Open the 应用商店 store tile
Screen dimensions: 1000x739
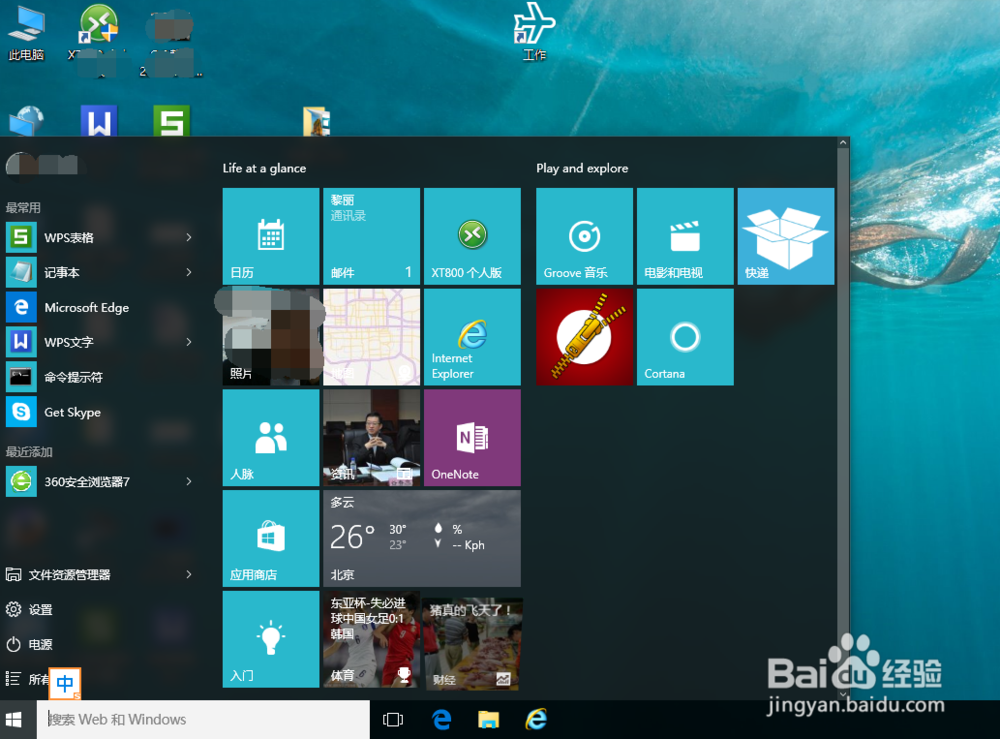(x=270, y=538)
